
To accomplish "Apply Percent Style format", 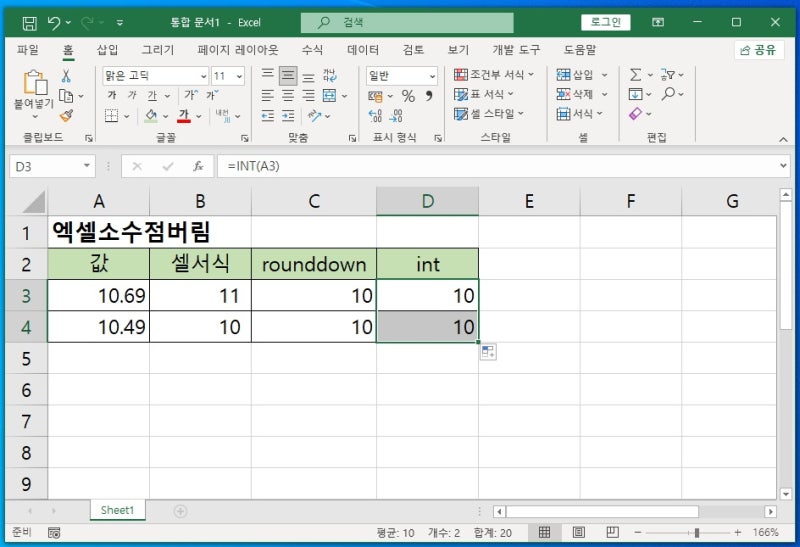I will coord(408,95).
